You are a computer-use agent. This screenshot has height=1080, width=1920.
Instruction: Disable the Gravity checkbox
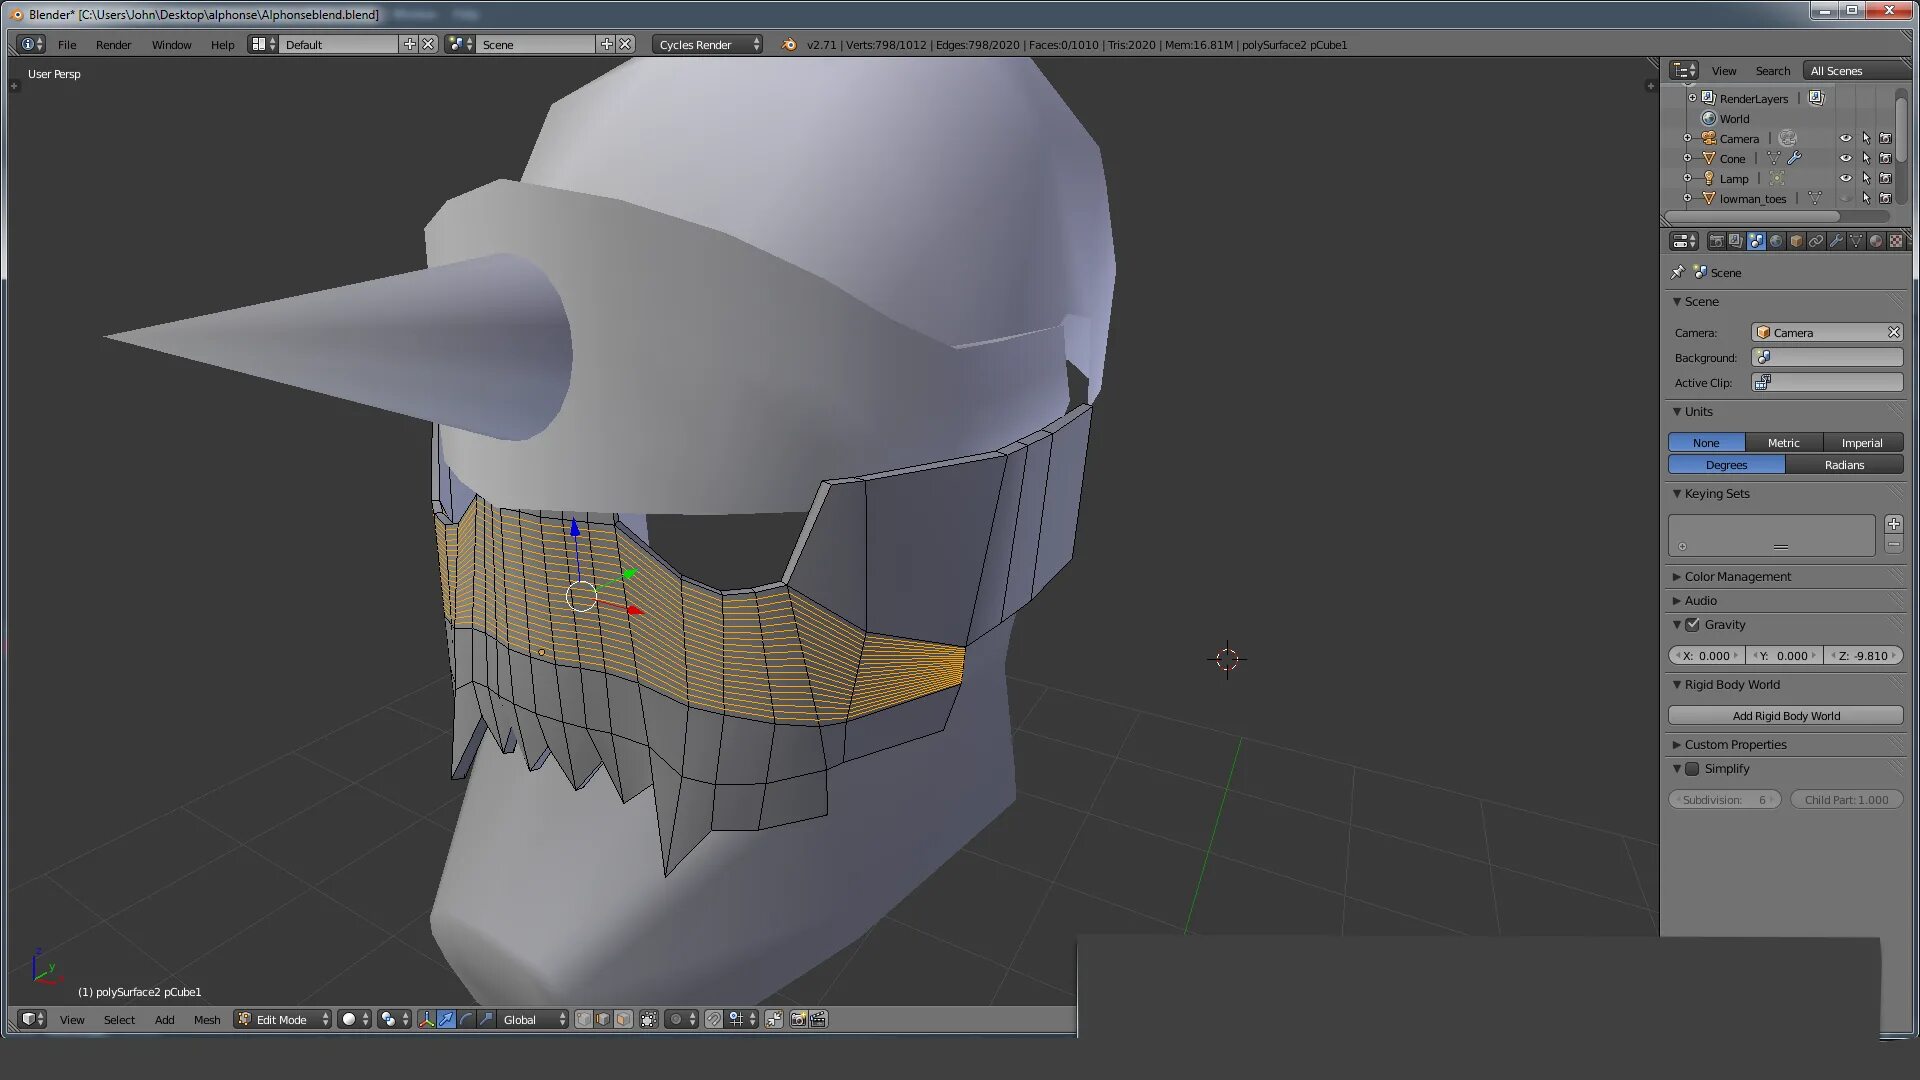[1692, 625]
